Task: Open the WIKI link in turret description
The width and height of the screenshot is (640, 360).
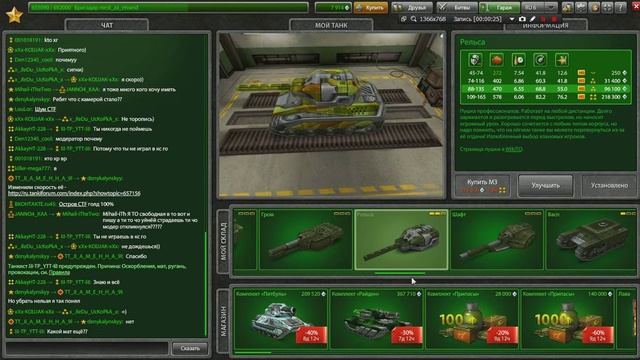Action: pyautogui.click(x=513, y=149)
